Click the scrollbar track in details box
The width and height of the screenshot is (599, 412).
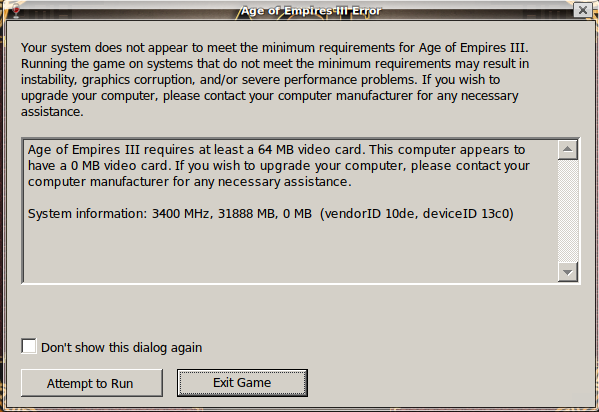pyautogui.click(x=568, y=211)
